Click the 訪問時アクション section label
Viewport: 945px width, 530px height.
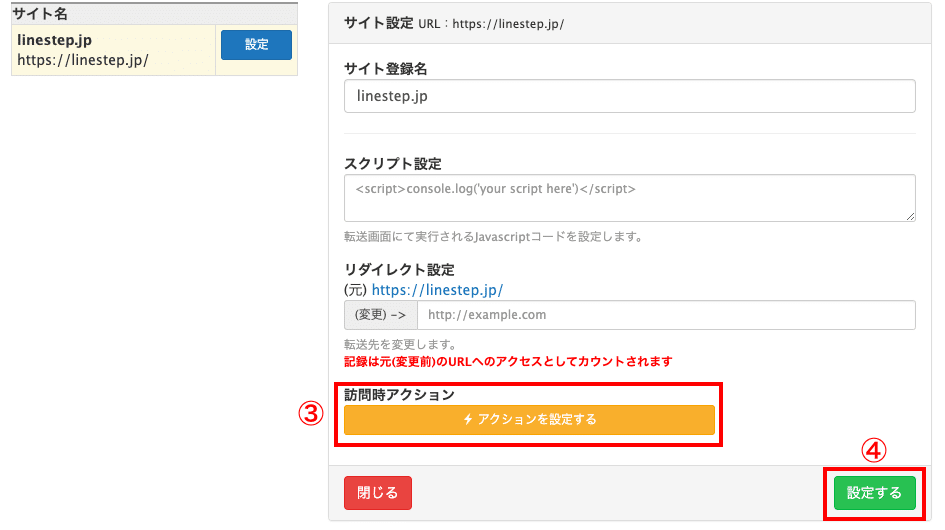coord(399,394)
